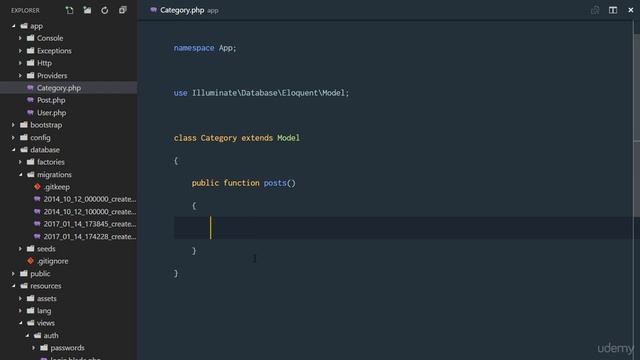Click the 'Model' parent class name after extends

(x=288, y=138)
